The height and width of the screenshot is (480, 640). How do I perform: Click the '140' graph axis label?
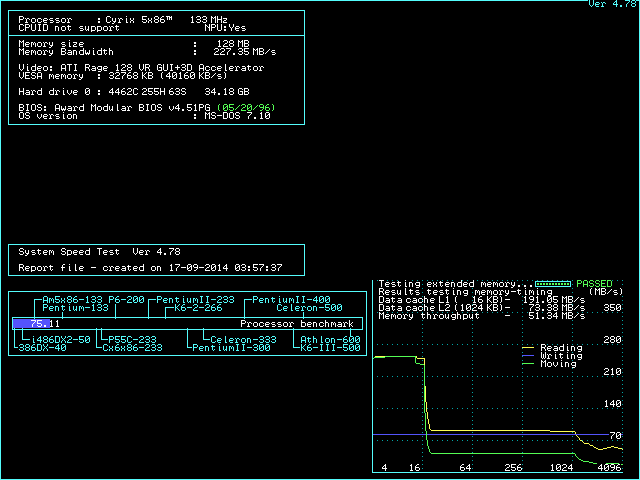click(x=612, y=404)
